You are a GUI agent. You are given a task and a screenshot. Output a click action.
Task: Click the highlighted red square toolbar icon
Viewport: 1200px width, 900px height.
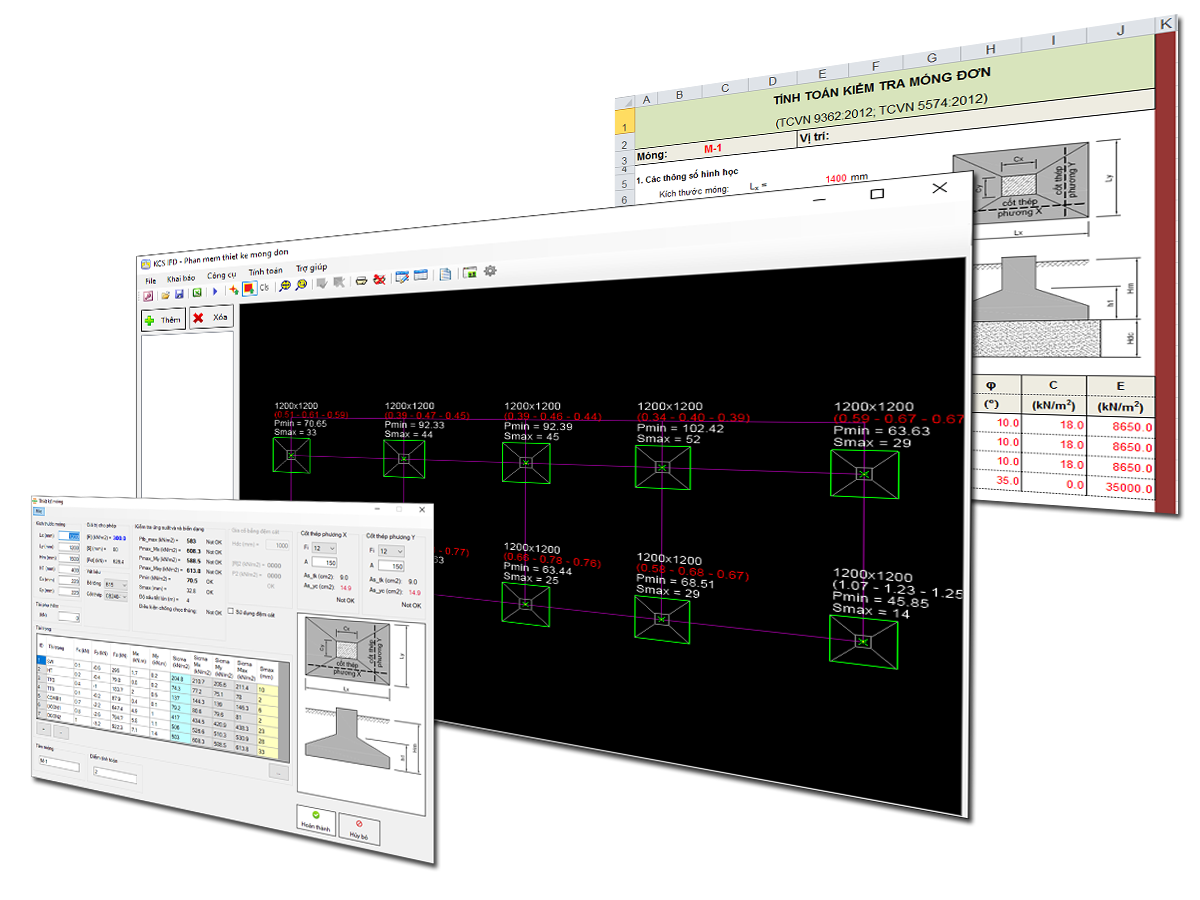point(249,289)
